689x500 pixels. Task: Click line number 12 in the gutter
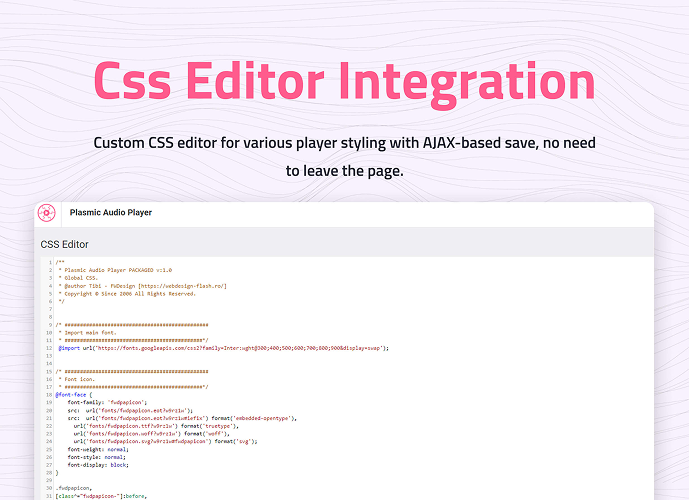[x=49, y=348]
